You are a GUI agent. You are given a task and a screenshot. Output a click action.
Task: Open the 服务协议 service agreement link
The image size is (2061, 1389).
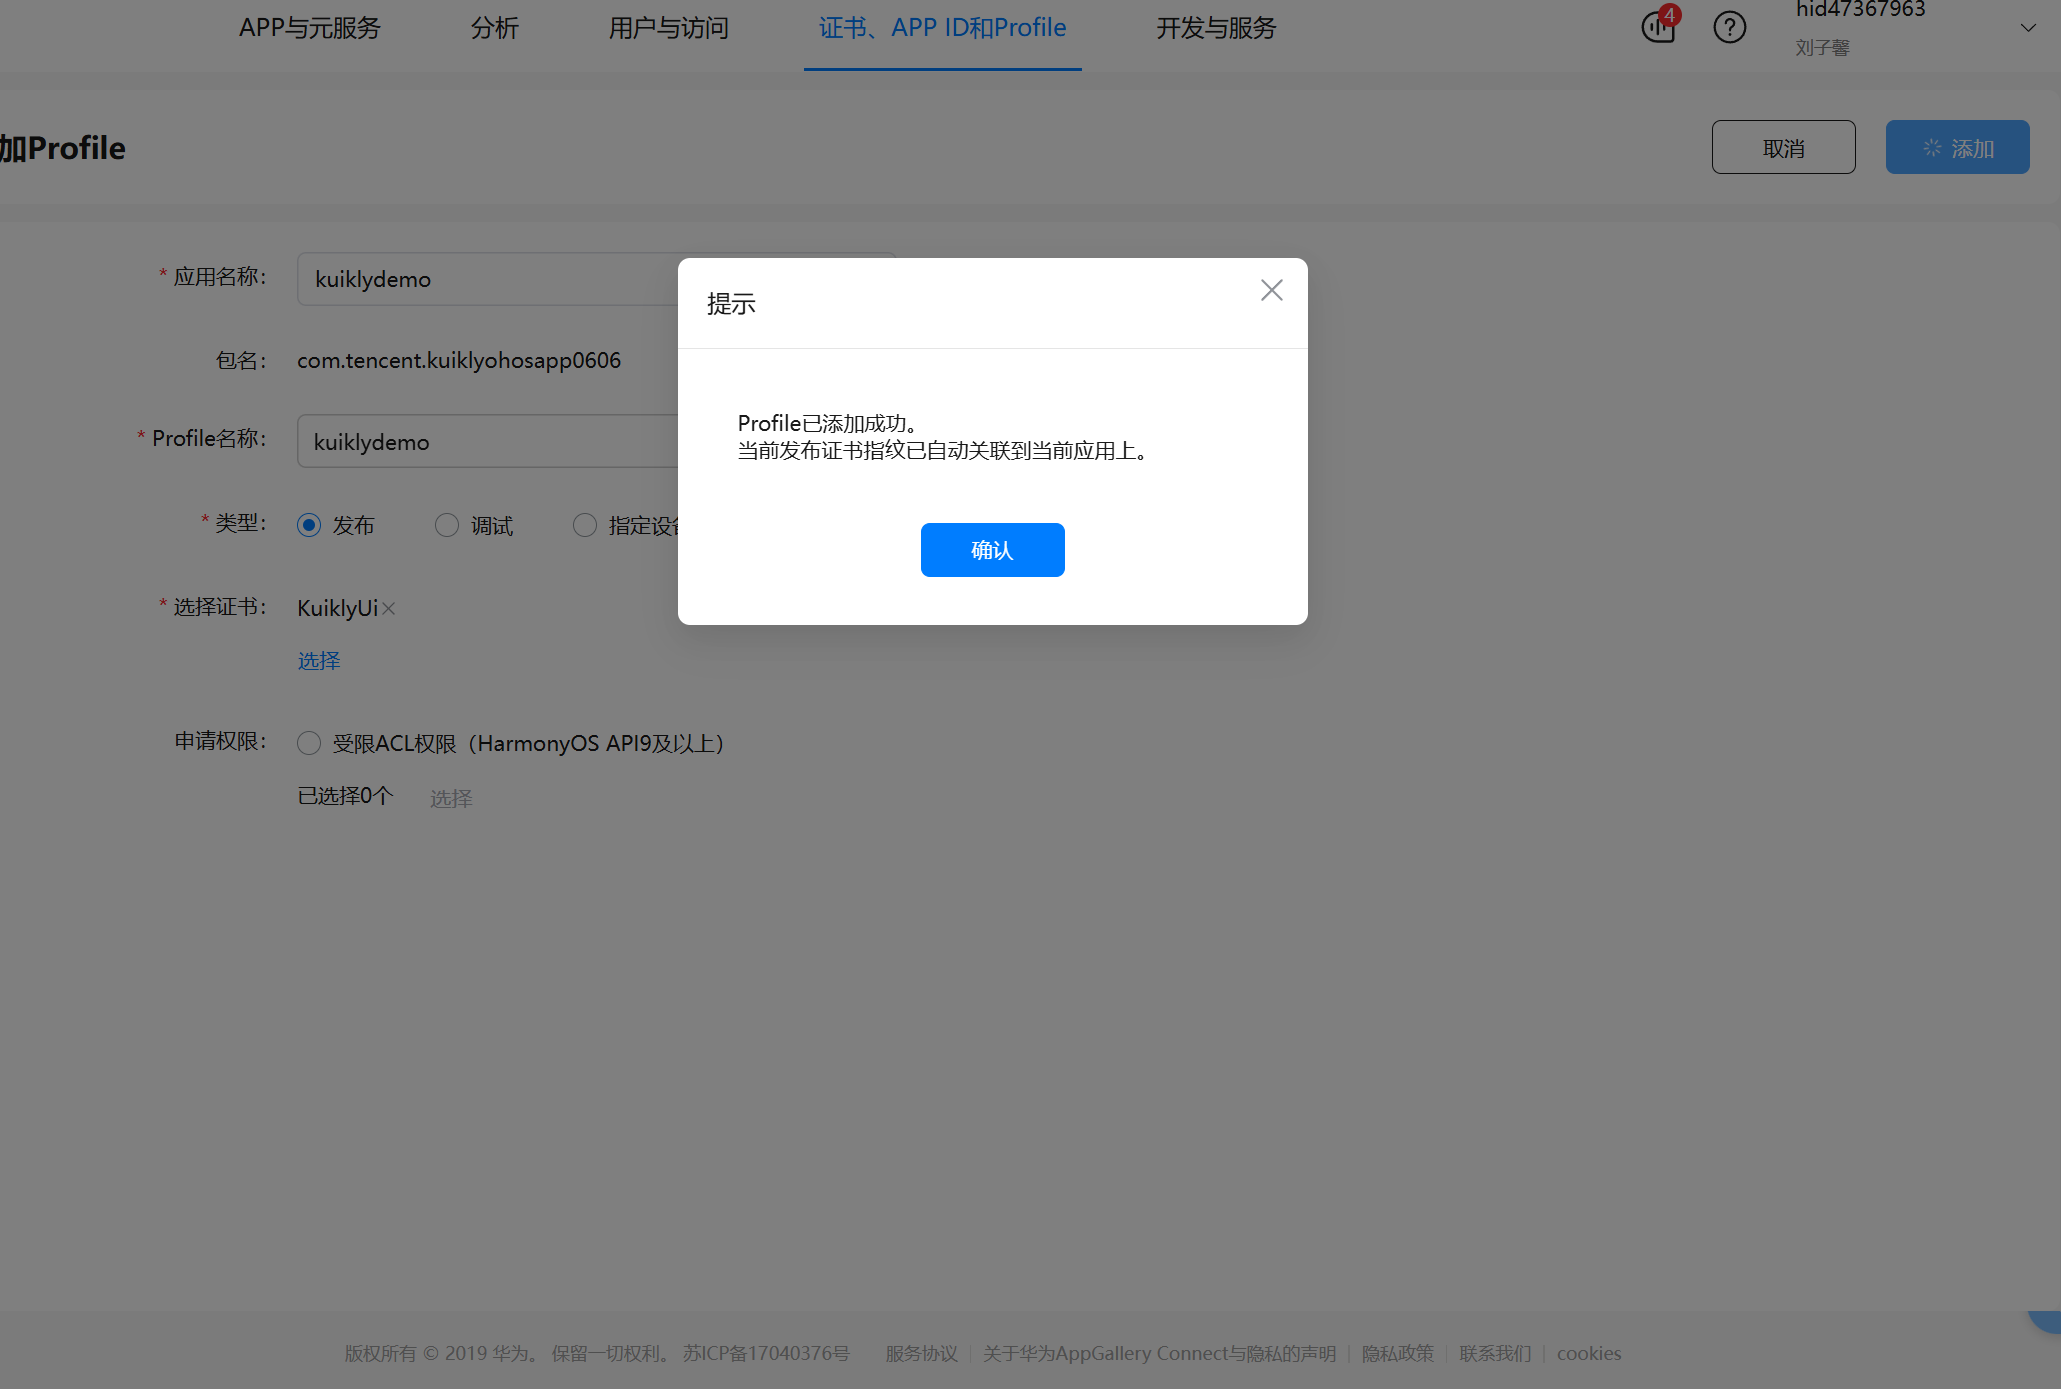point(920,1353)
